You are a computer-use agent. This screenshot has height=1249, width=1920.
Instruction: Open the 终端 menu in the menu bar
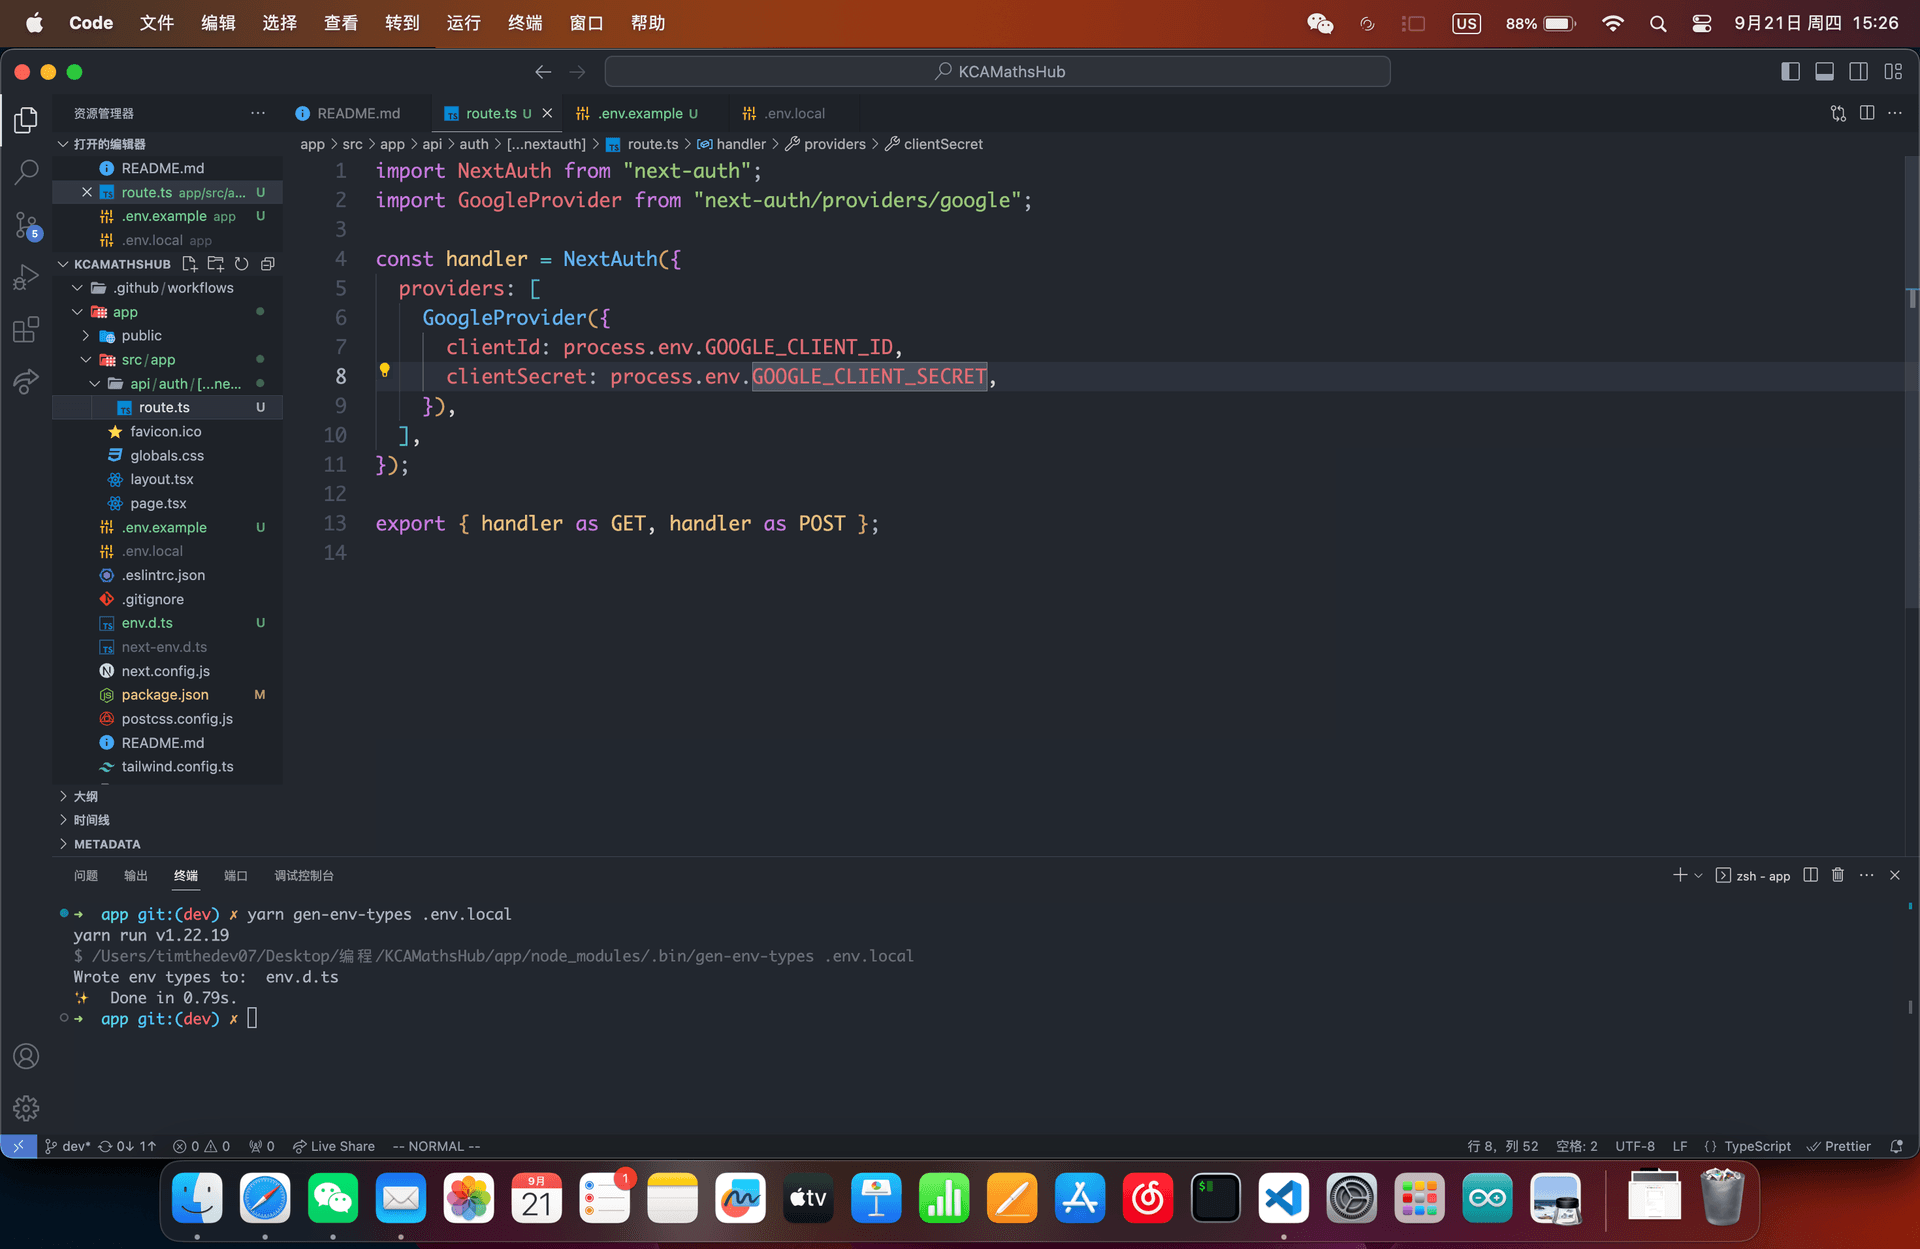[524, 22]
